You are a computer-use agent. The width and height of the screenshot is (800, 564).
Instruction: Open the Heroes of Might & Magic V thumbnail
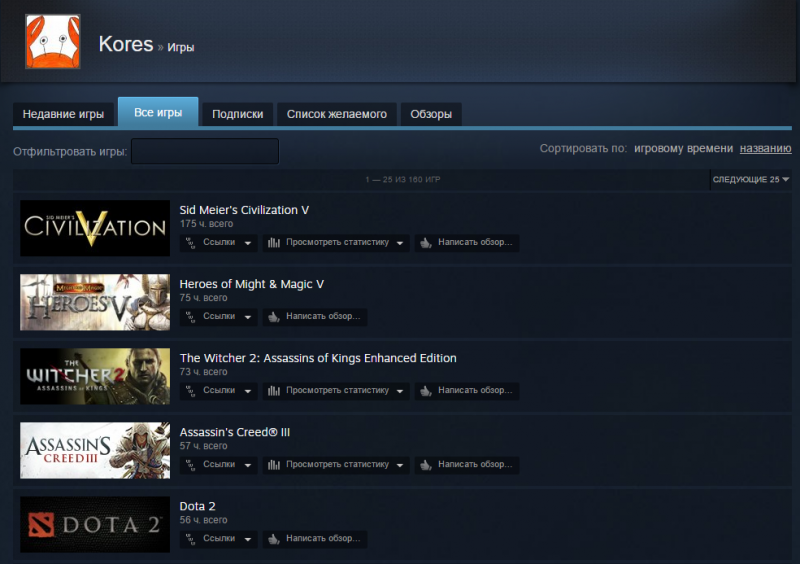pyautogui.click(x=95, y=302)
